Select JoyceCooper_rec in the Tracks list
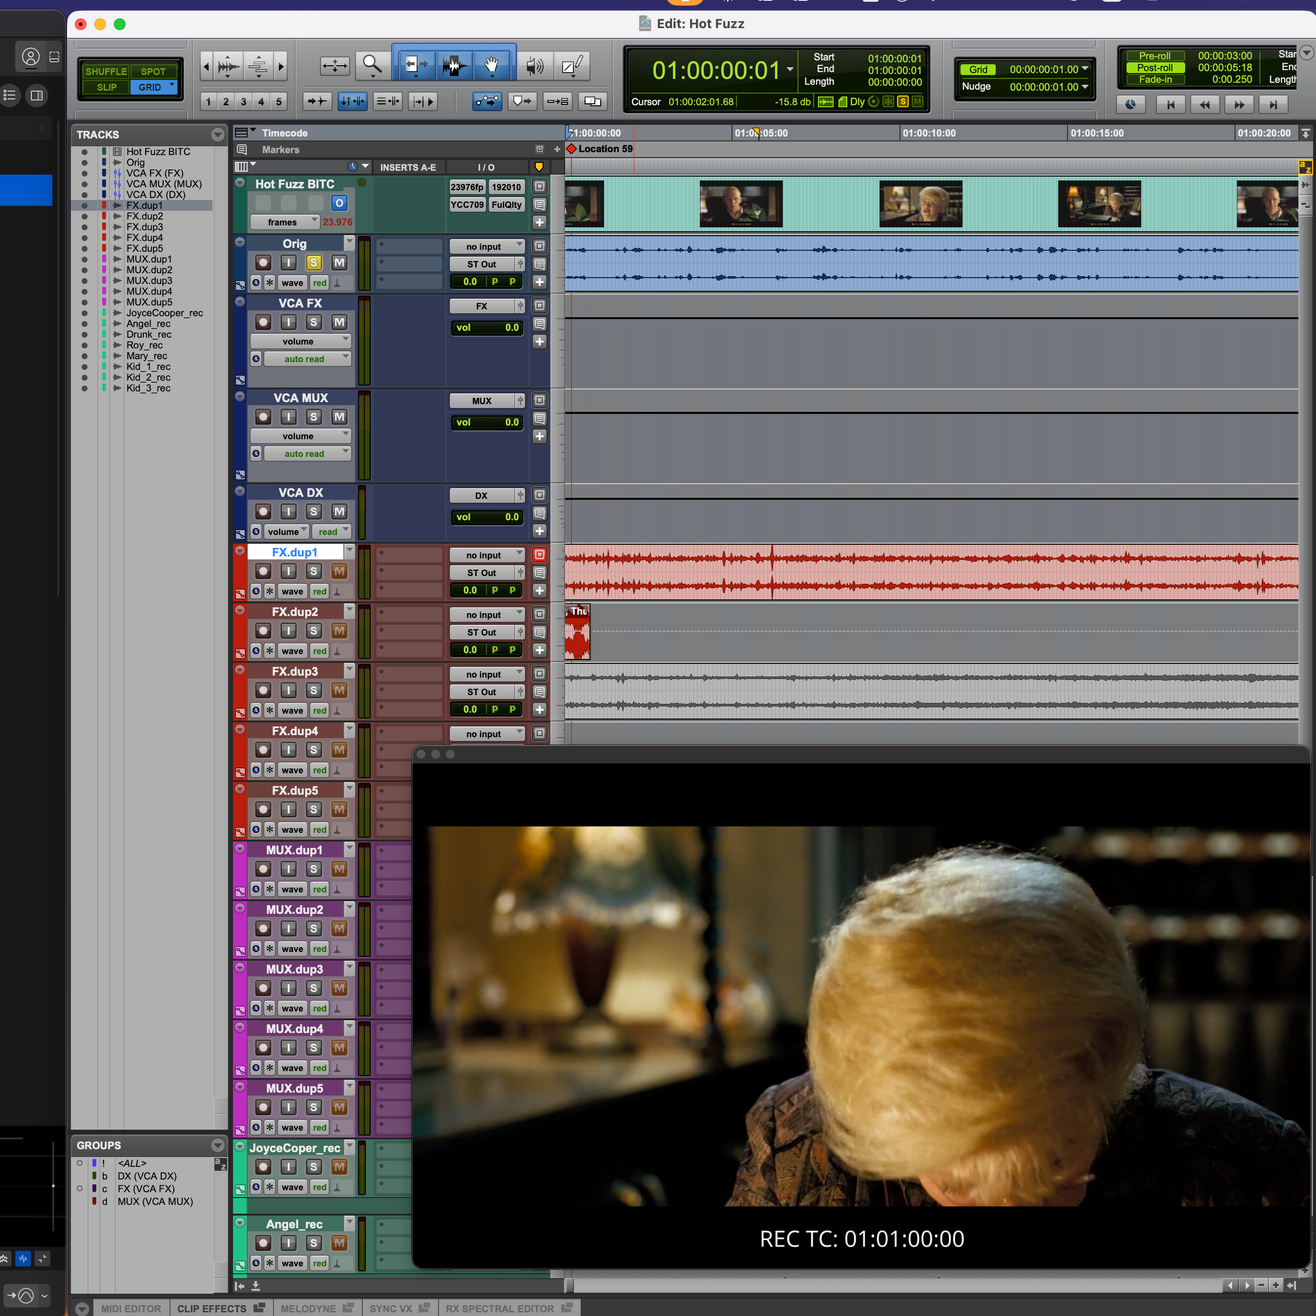This screenshot has height=1316, width=1316. (x=164, y=313)
